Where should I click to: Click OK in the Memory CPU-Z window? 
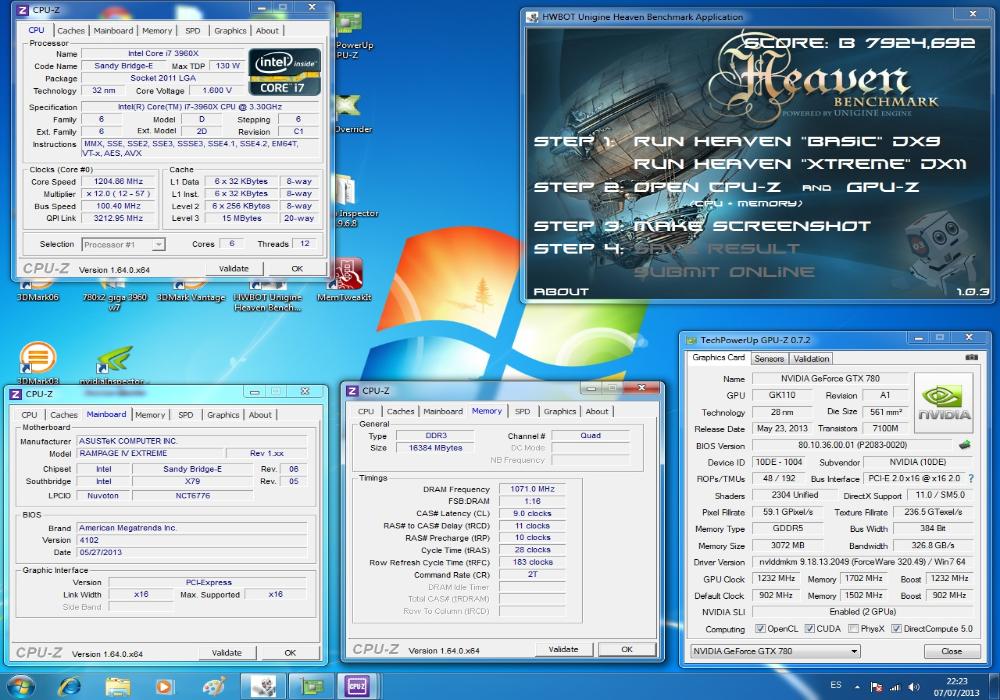coord(627,649)
